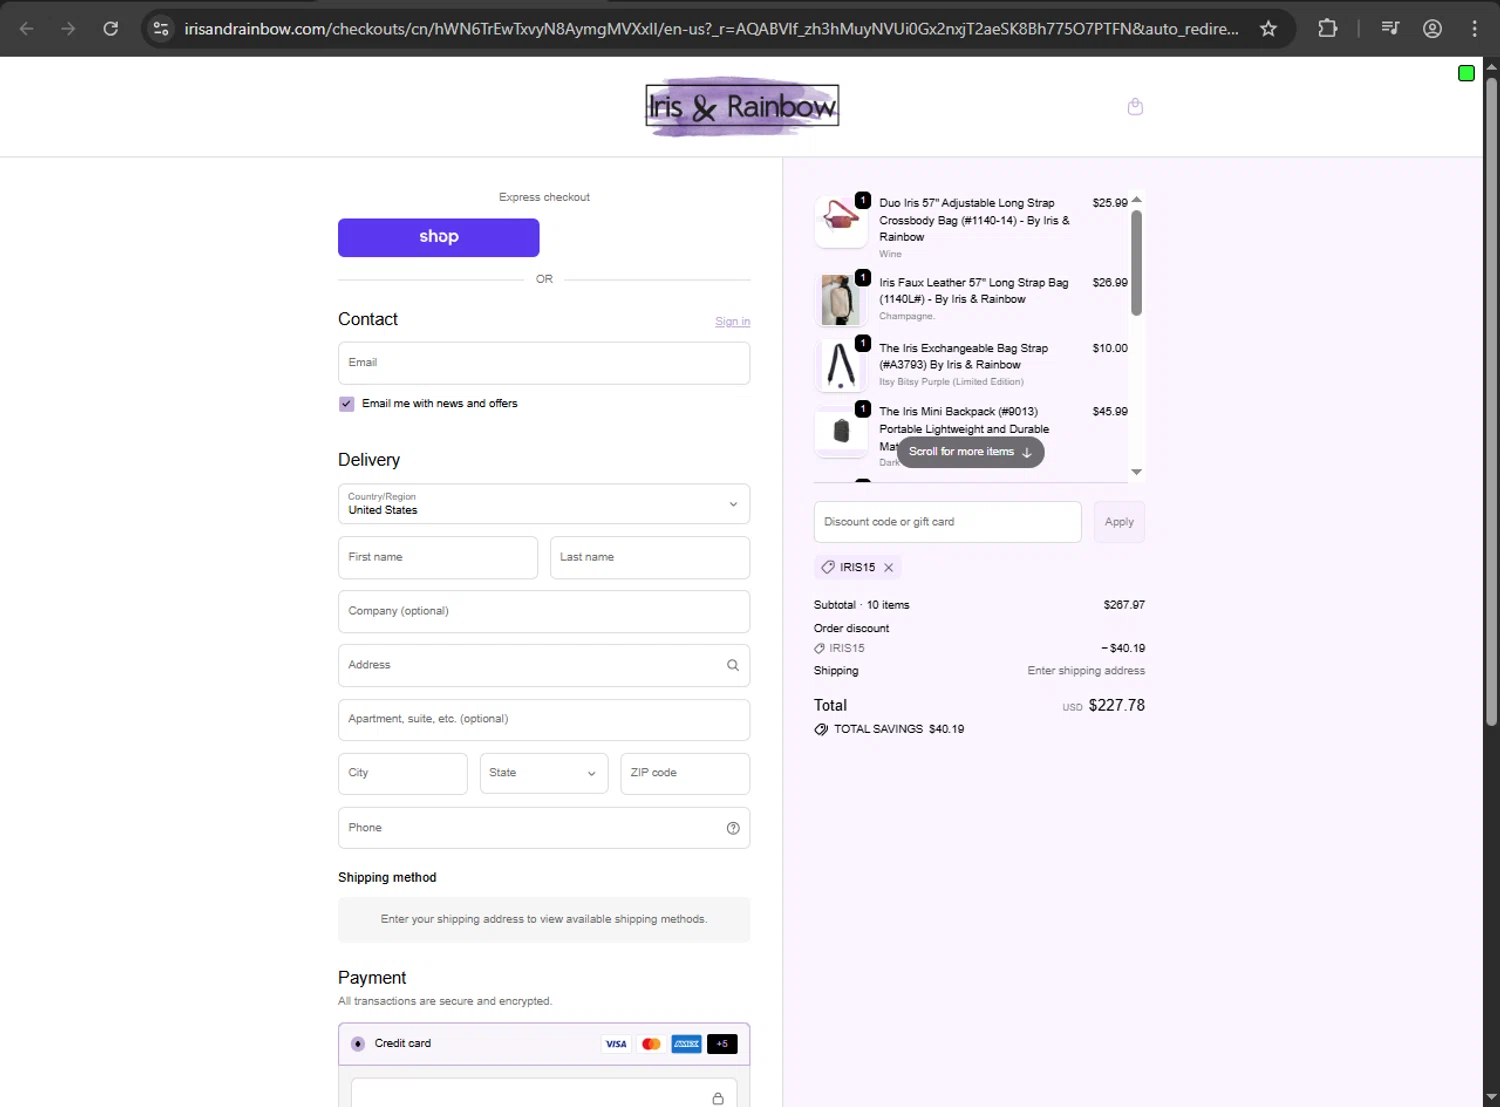Click the IRIS15 tag icon under Order discount

click(x=820, y=648)
